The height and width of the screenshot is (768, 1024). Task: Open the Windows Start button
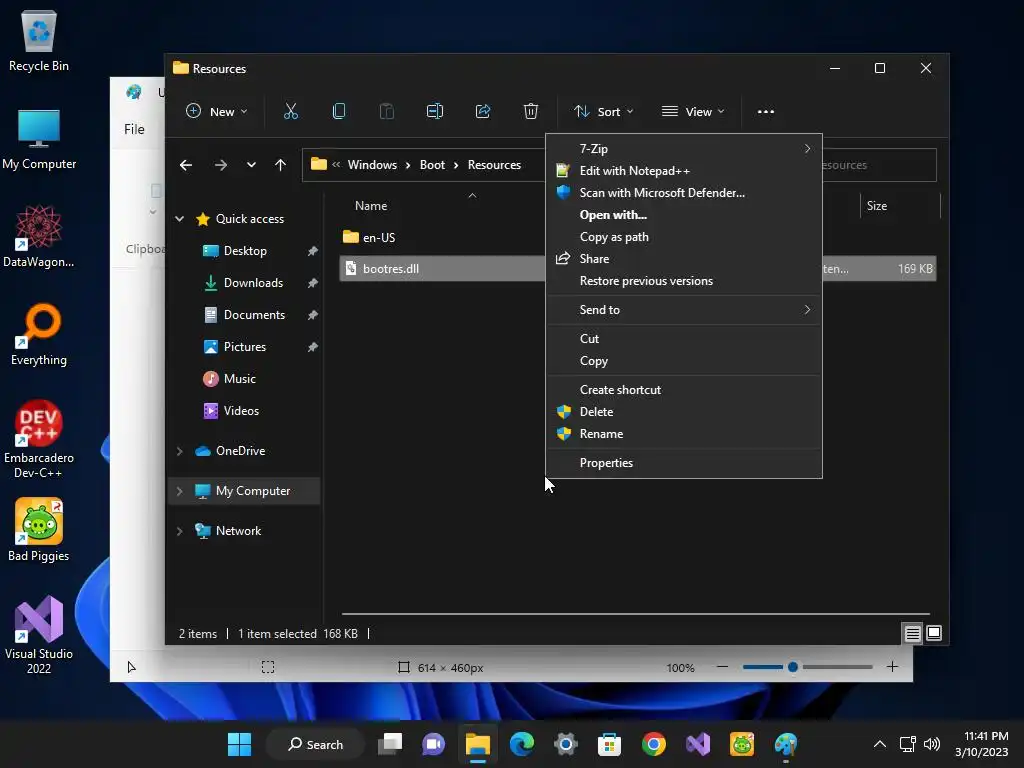[240, 744]
